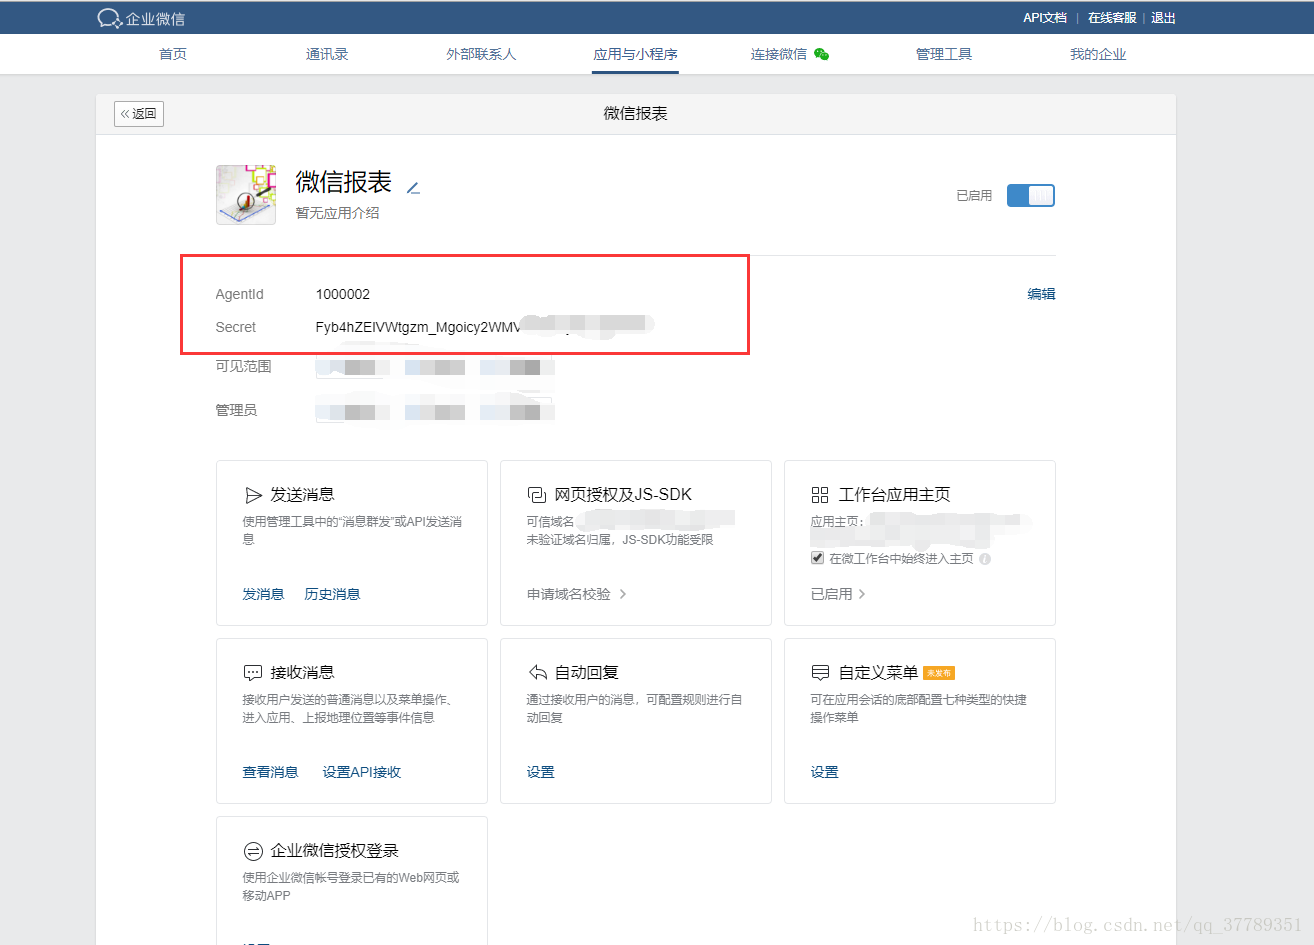Click the 返回 back button
The width and height of the screenshot is (1314, 945).
point(139,114)
